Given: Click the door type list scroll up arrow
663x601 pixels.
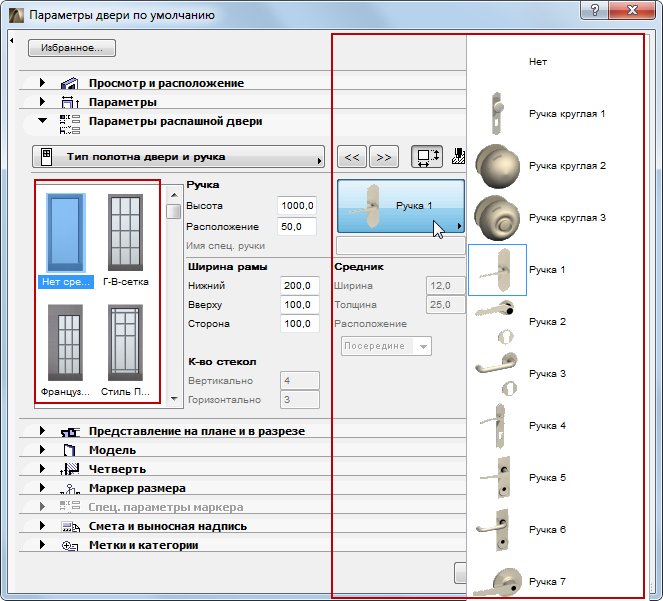Looking at the screenshot, I should click(x=174, y=195).
